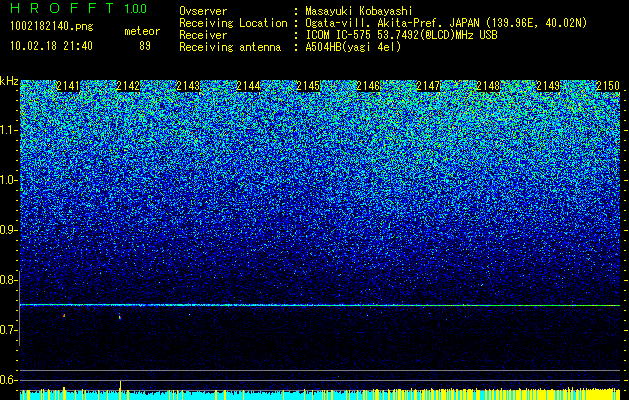Image resolution: width=629 pixels, height=400 pixels.
Task: Click the Ovserver label
Action: pos(203,11)
